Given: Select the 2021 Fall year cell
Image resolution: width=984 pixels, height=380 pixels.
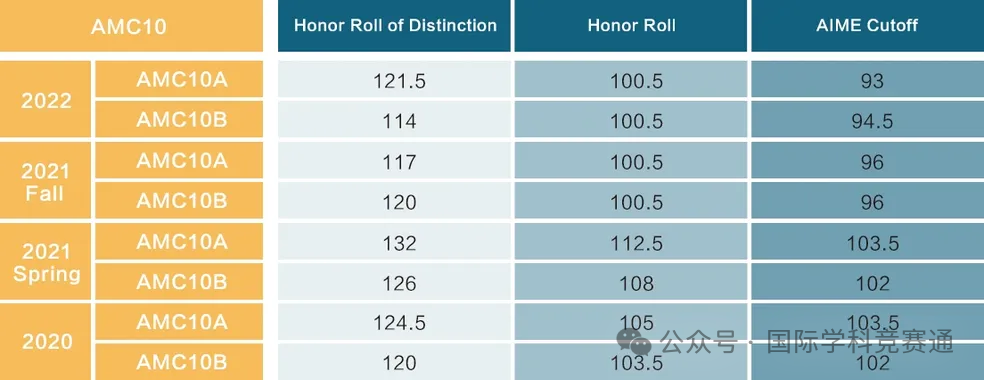Looking at the screenshot, I should pyautogui.click(x=46, y=181).
